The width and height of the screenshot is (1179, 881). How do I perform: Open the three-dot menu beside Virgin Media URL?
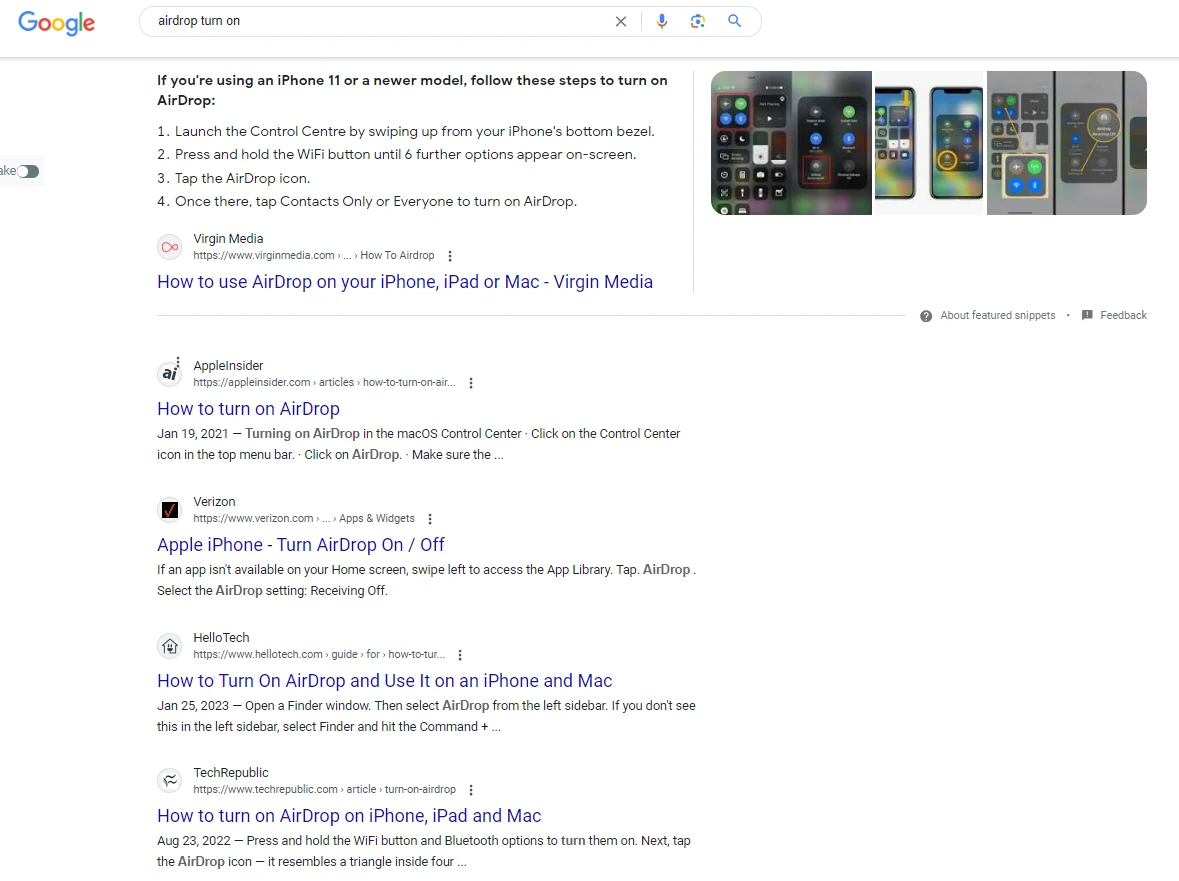click(x=450, y=256)
